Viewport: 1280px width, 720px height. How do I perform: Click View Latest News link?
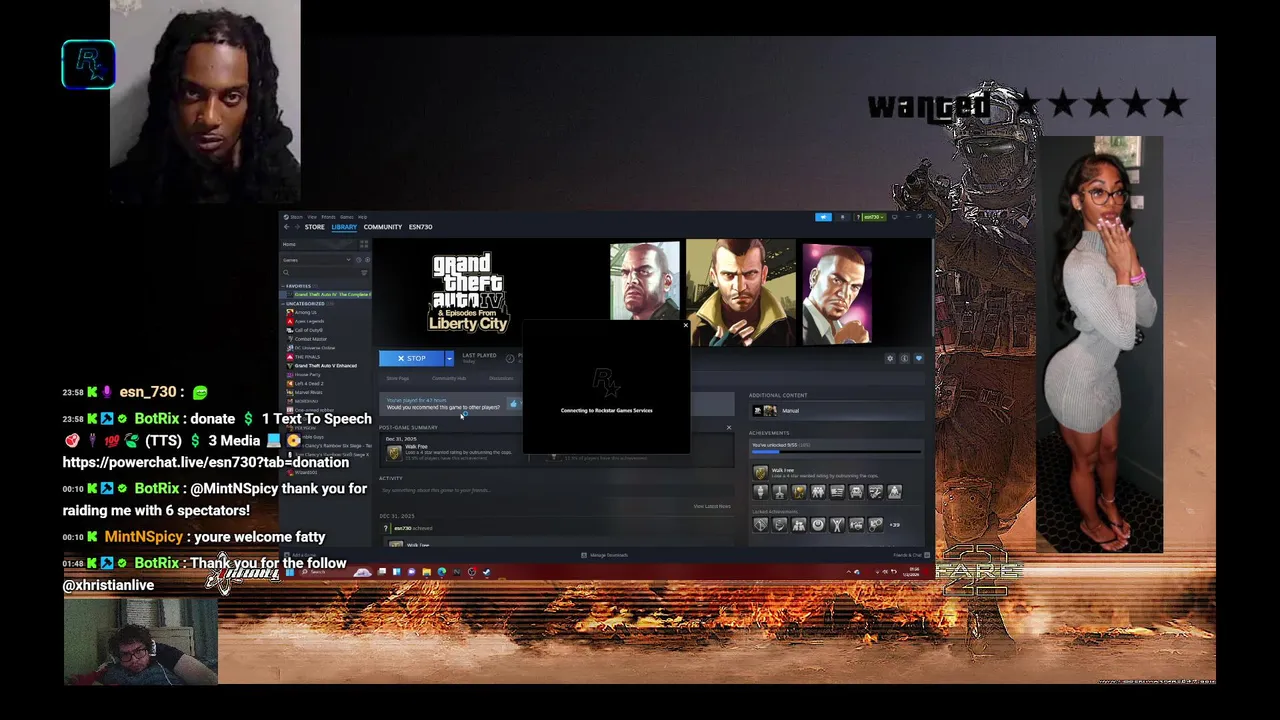click(x=712, y=506)
